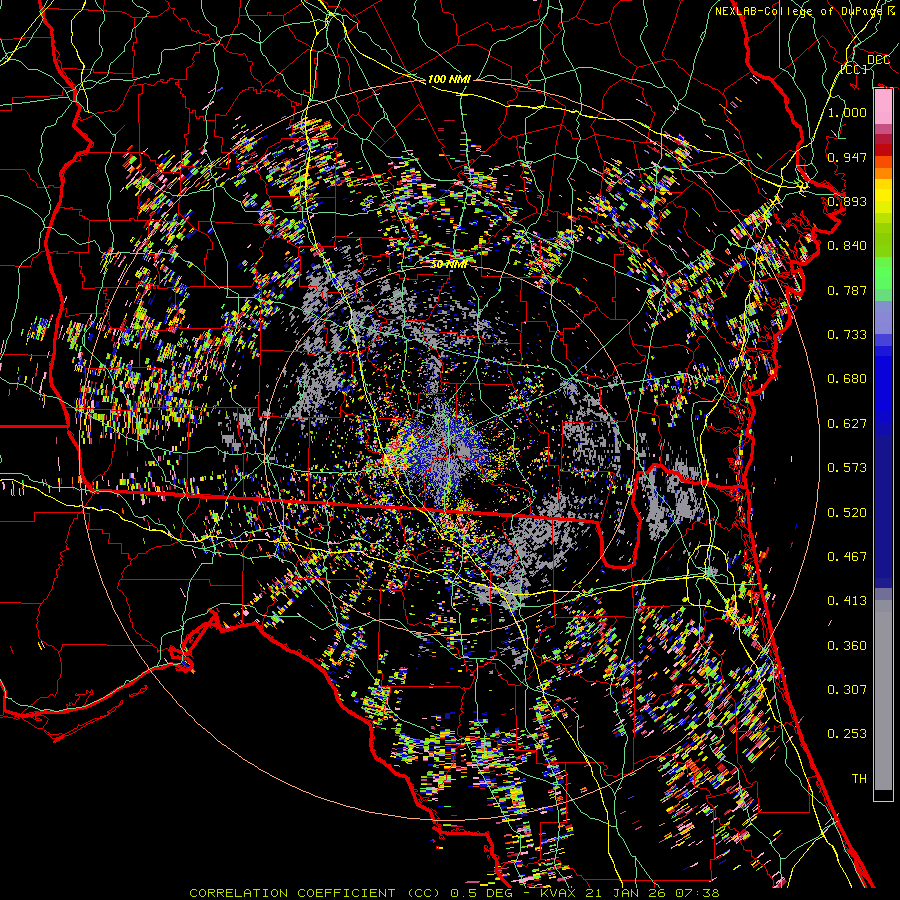Select the 0.467 legend value

[x=847, y=557]
